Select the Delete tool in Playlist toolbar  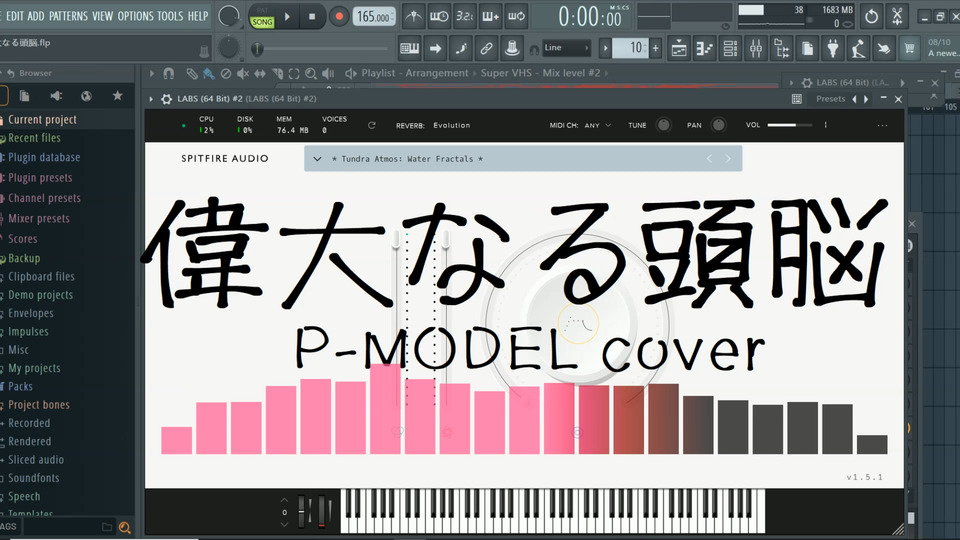click(226, 73)
